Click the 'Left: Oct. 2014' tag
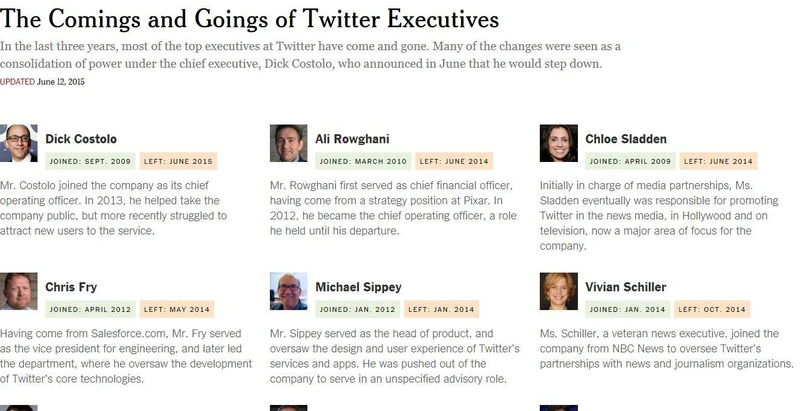Image resolution: width=800 pixels, height=411 pixels. (712, 309)
